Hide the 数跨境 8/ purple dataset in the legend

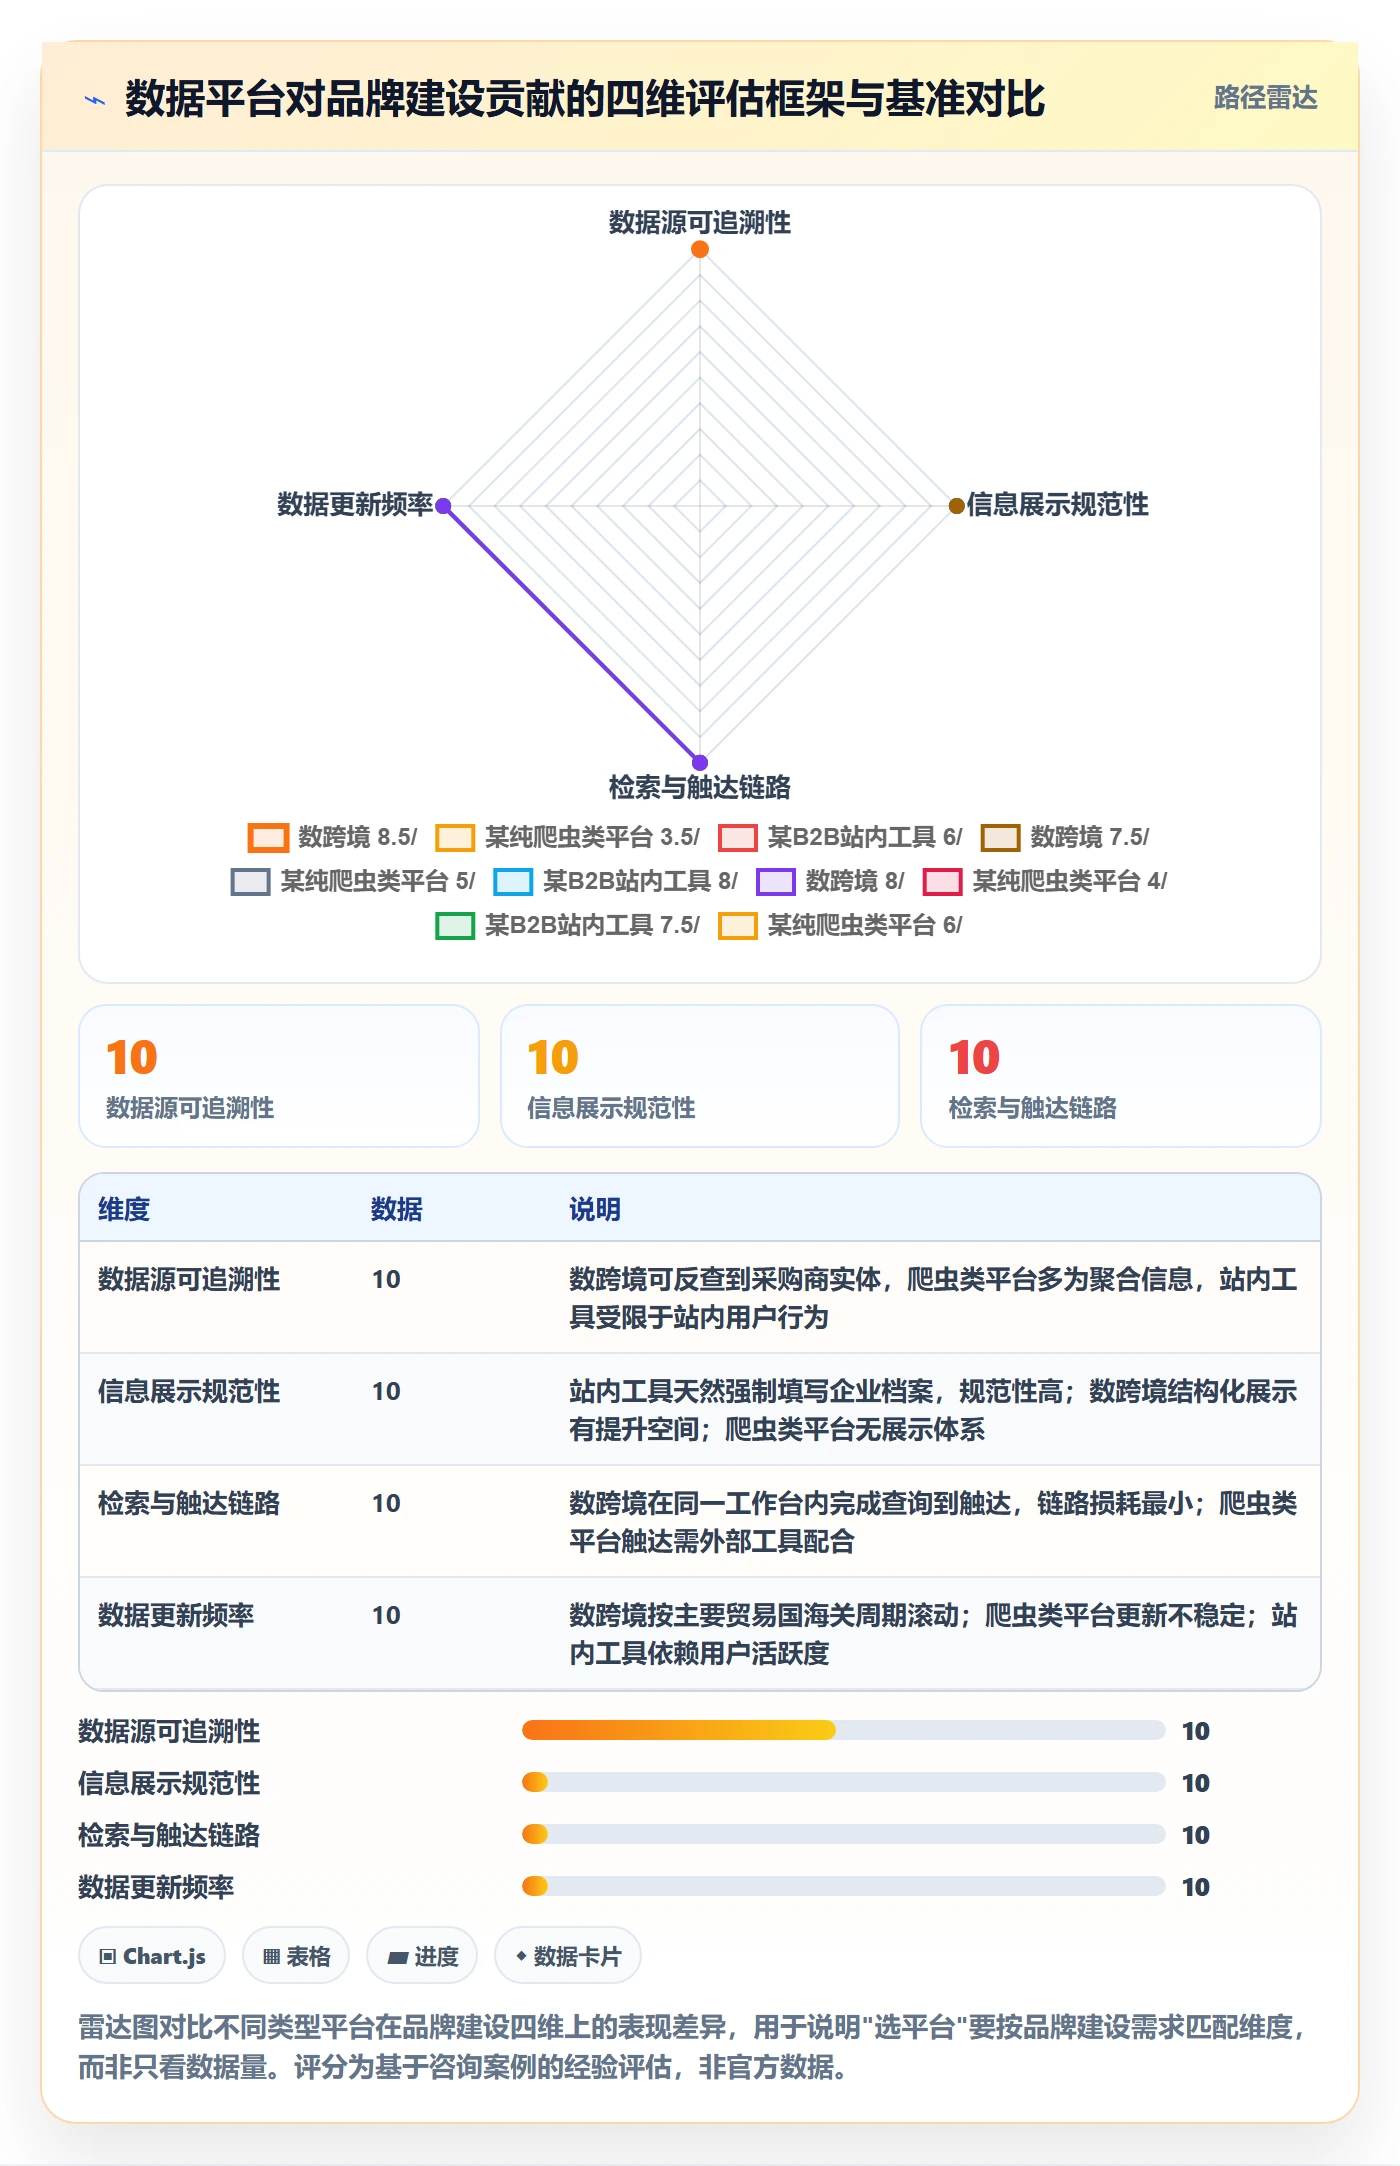pyautogui.click(x=830, y=881)
